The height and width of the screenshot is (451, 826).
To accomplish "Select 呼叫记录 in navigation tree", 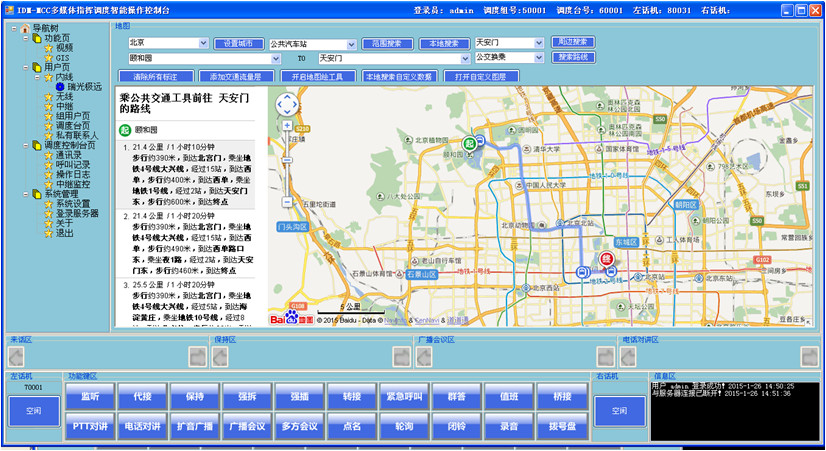I will [x=74, y=165].
